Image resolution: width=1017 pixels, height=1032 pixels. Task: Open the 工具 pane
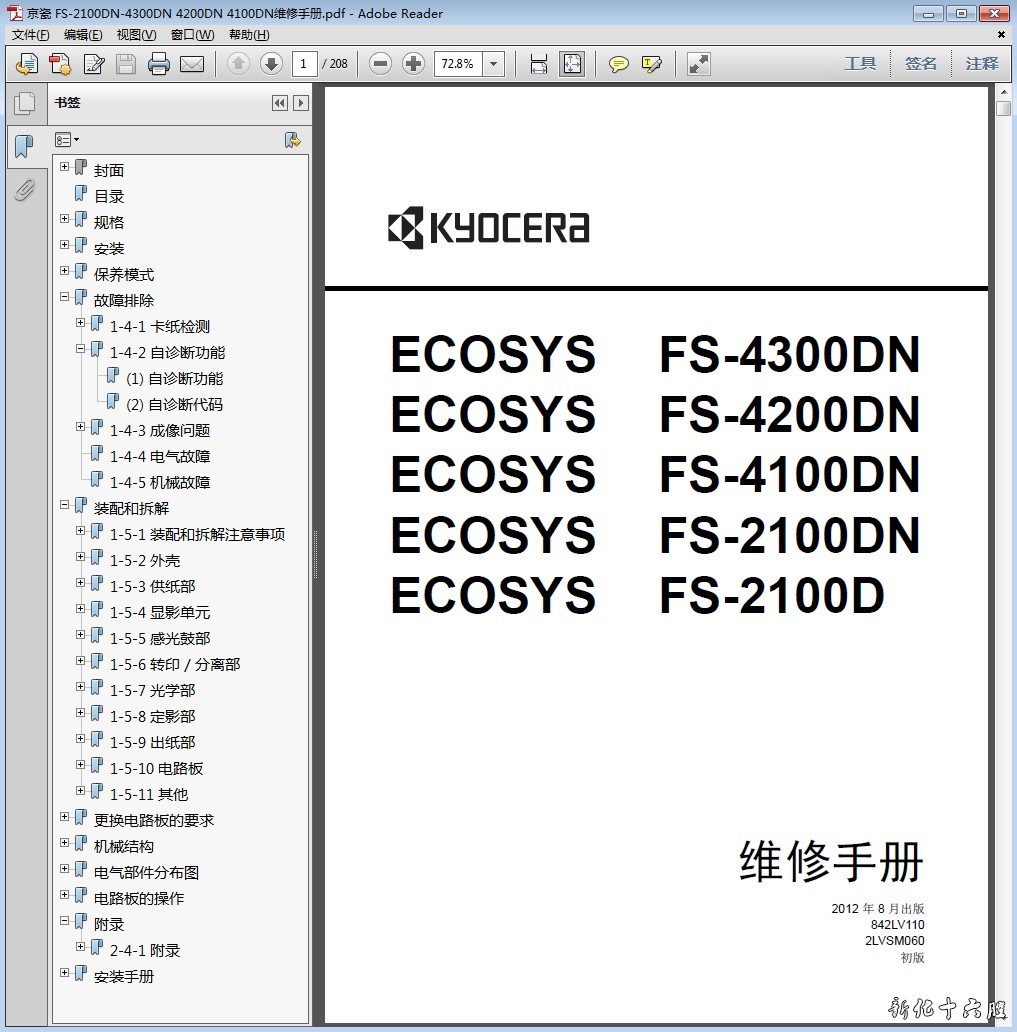860,64
